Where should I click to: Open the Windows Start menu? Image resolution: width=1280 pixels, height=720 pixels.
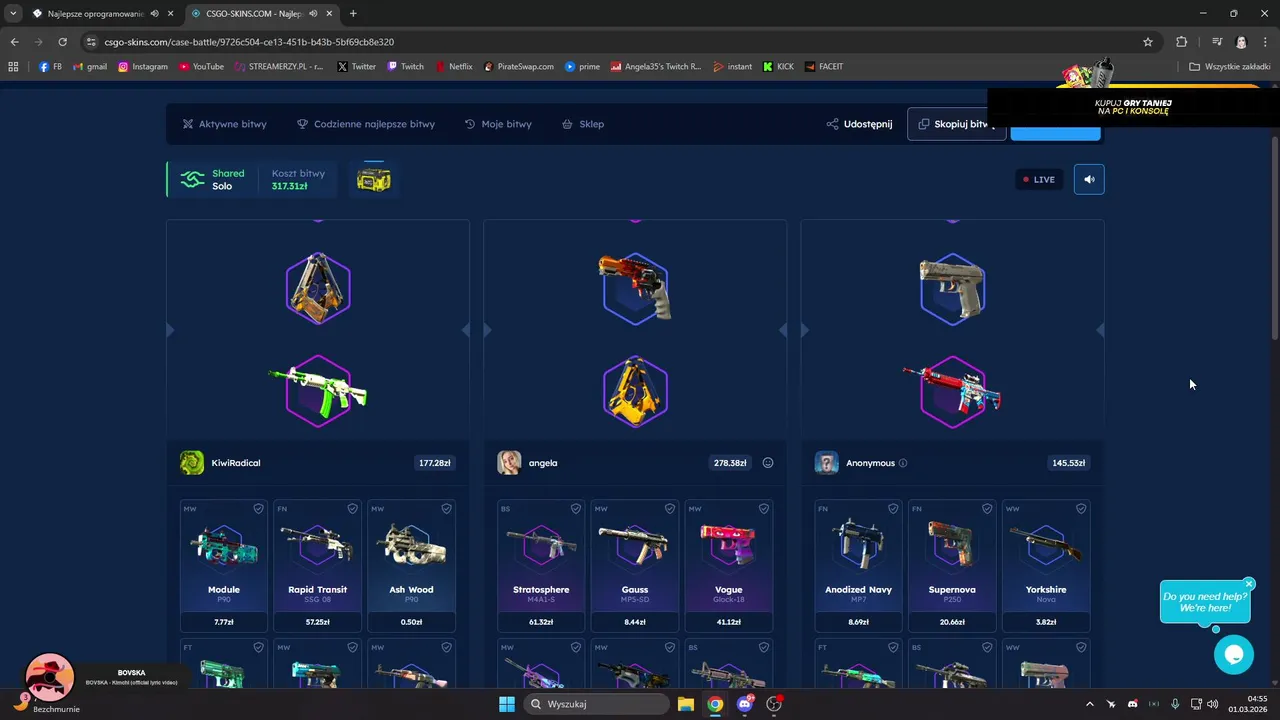pos(506,704)
